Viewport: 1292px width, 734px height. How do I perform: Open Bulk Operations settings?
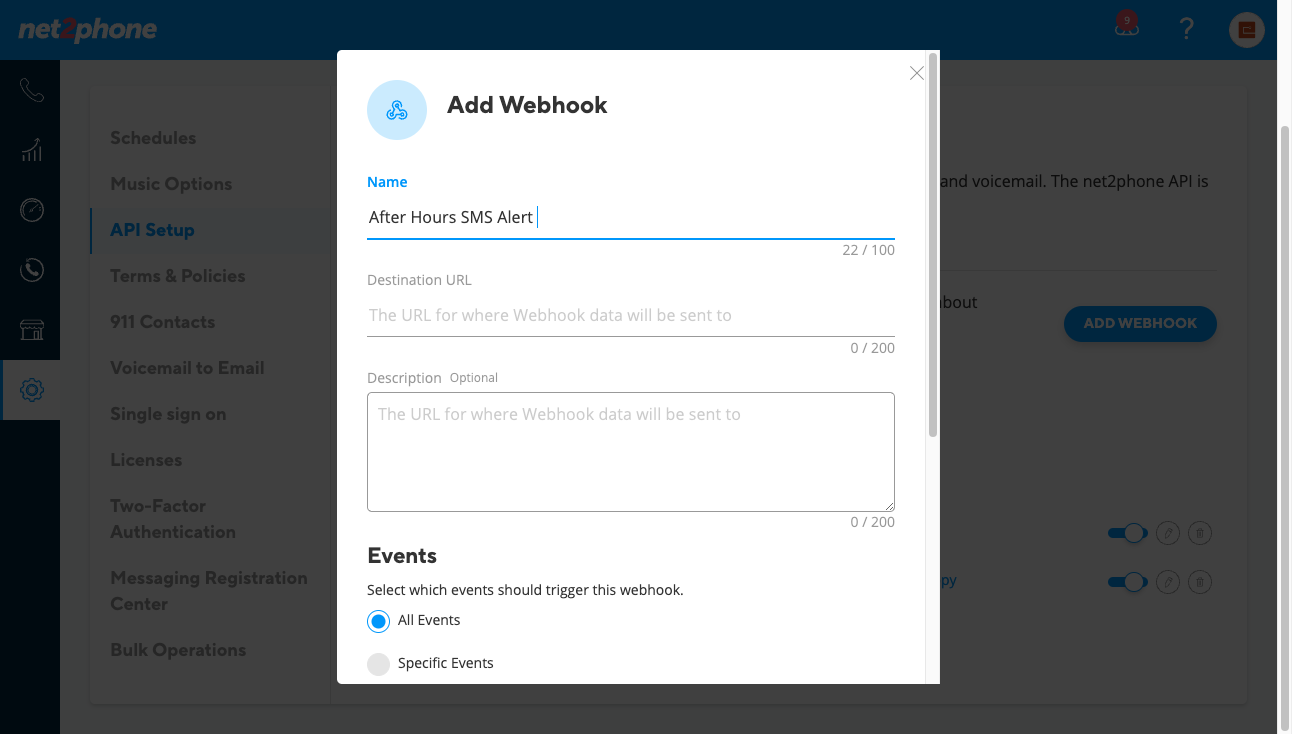pos(178,650)
